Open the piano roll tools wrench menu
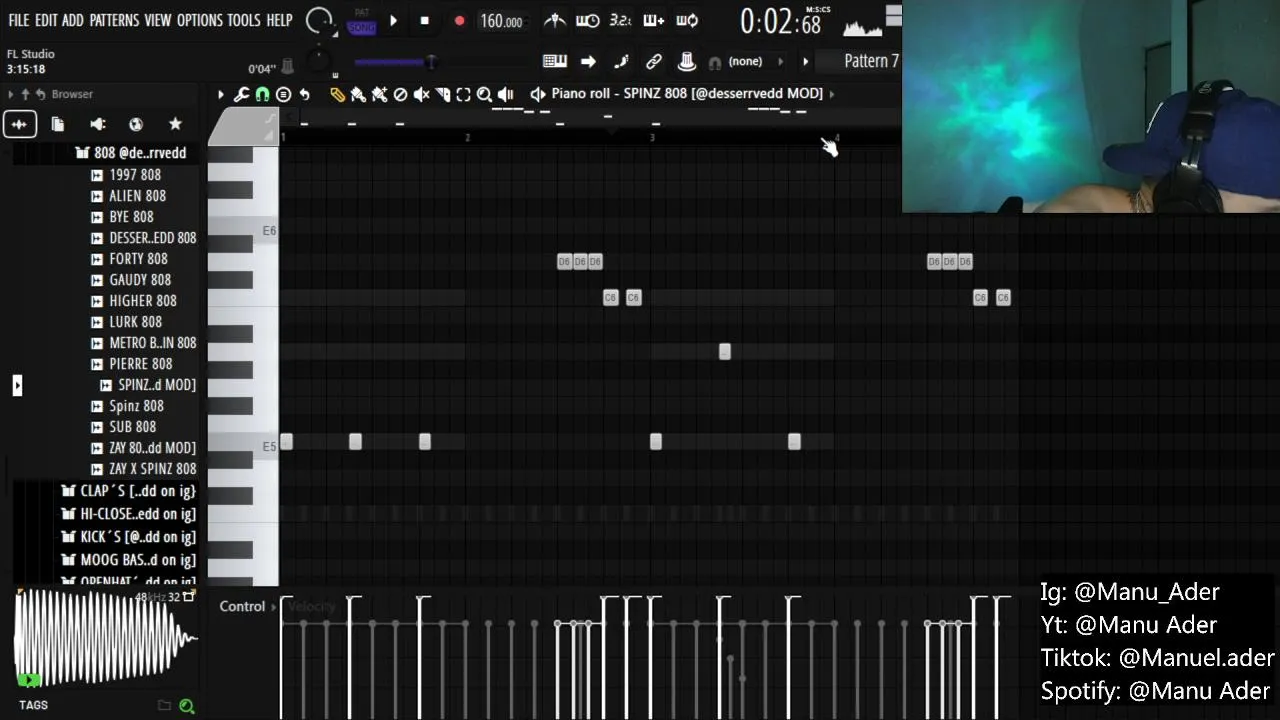This screenshot has height=720, width=1280. (x=241, y=94)
